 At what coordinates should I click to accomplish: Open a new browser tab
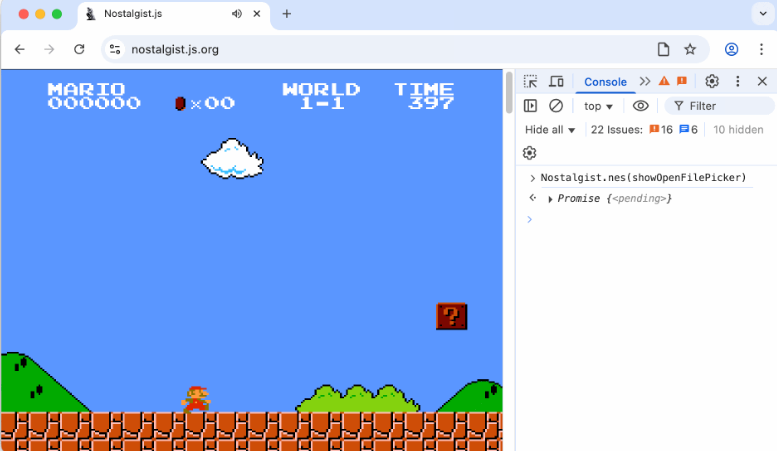click(286, 14)
